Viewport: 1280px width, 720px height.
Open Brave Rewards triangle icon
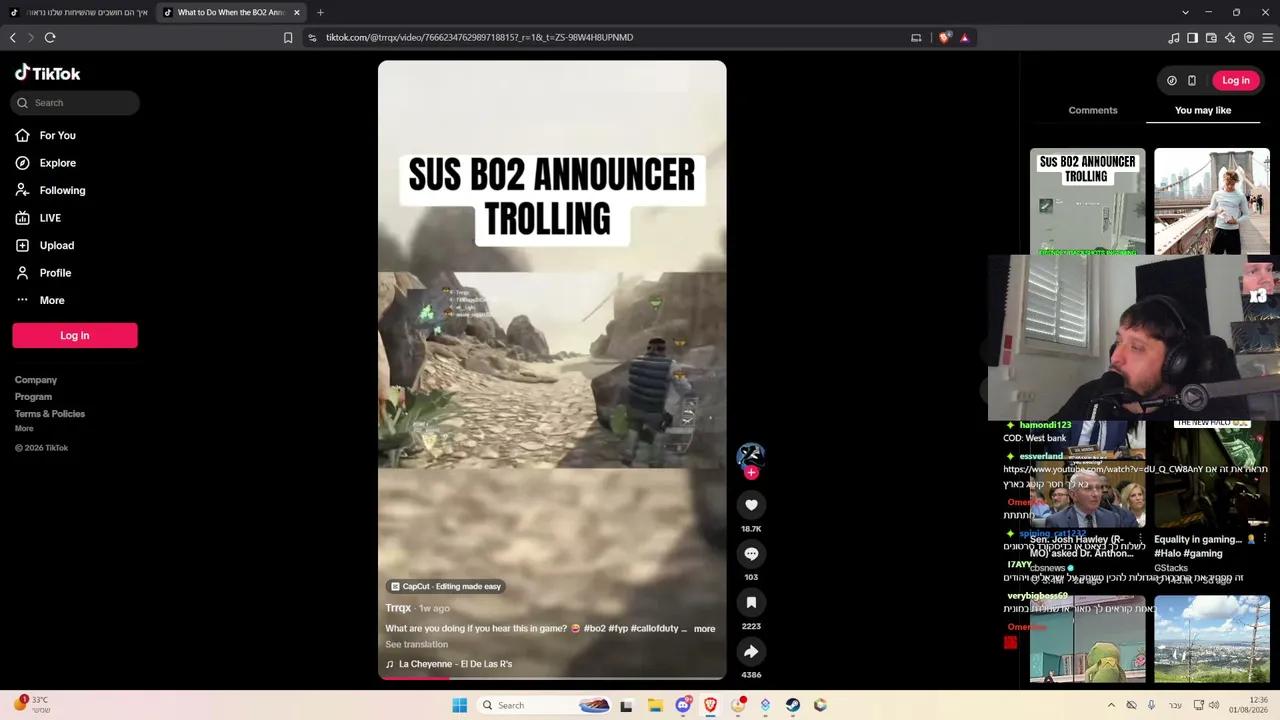coord(964,38)
